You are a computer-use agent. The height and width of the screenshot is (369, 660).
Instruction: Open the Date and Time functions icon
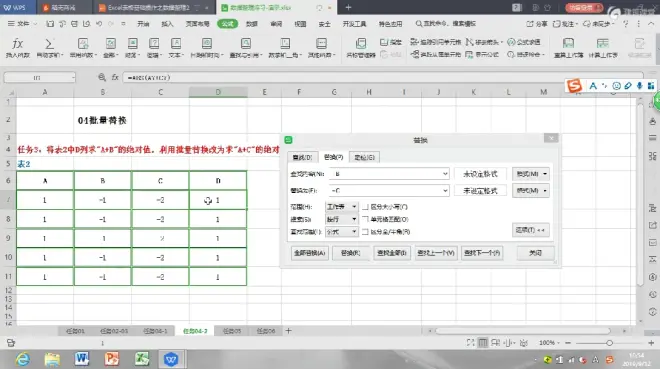207,43
